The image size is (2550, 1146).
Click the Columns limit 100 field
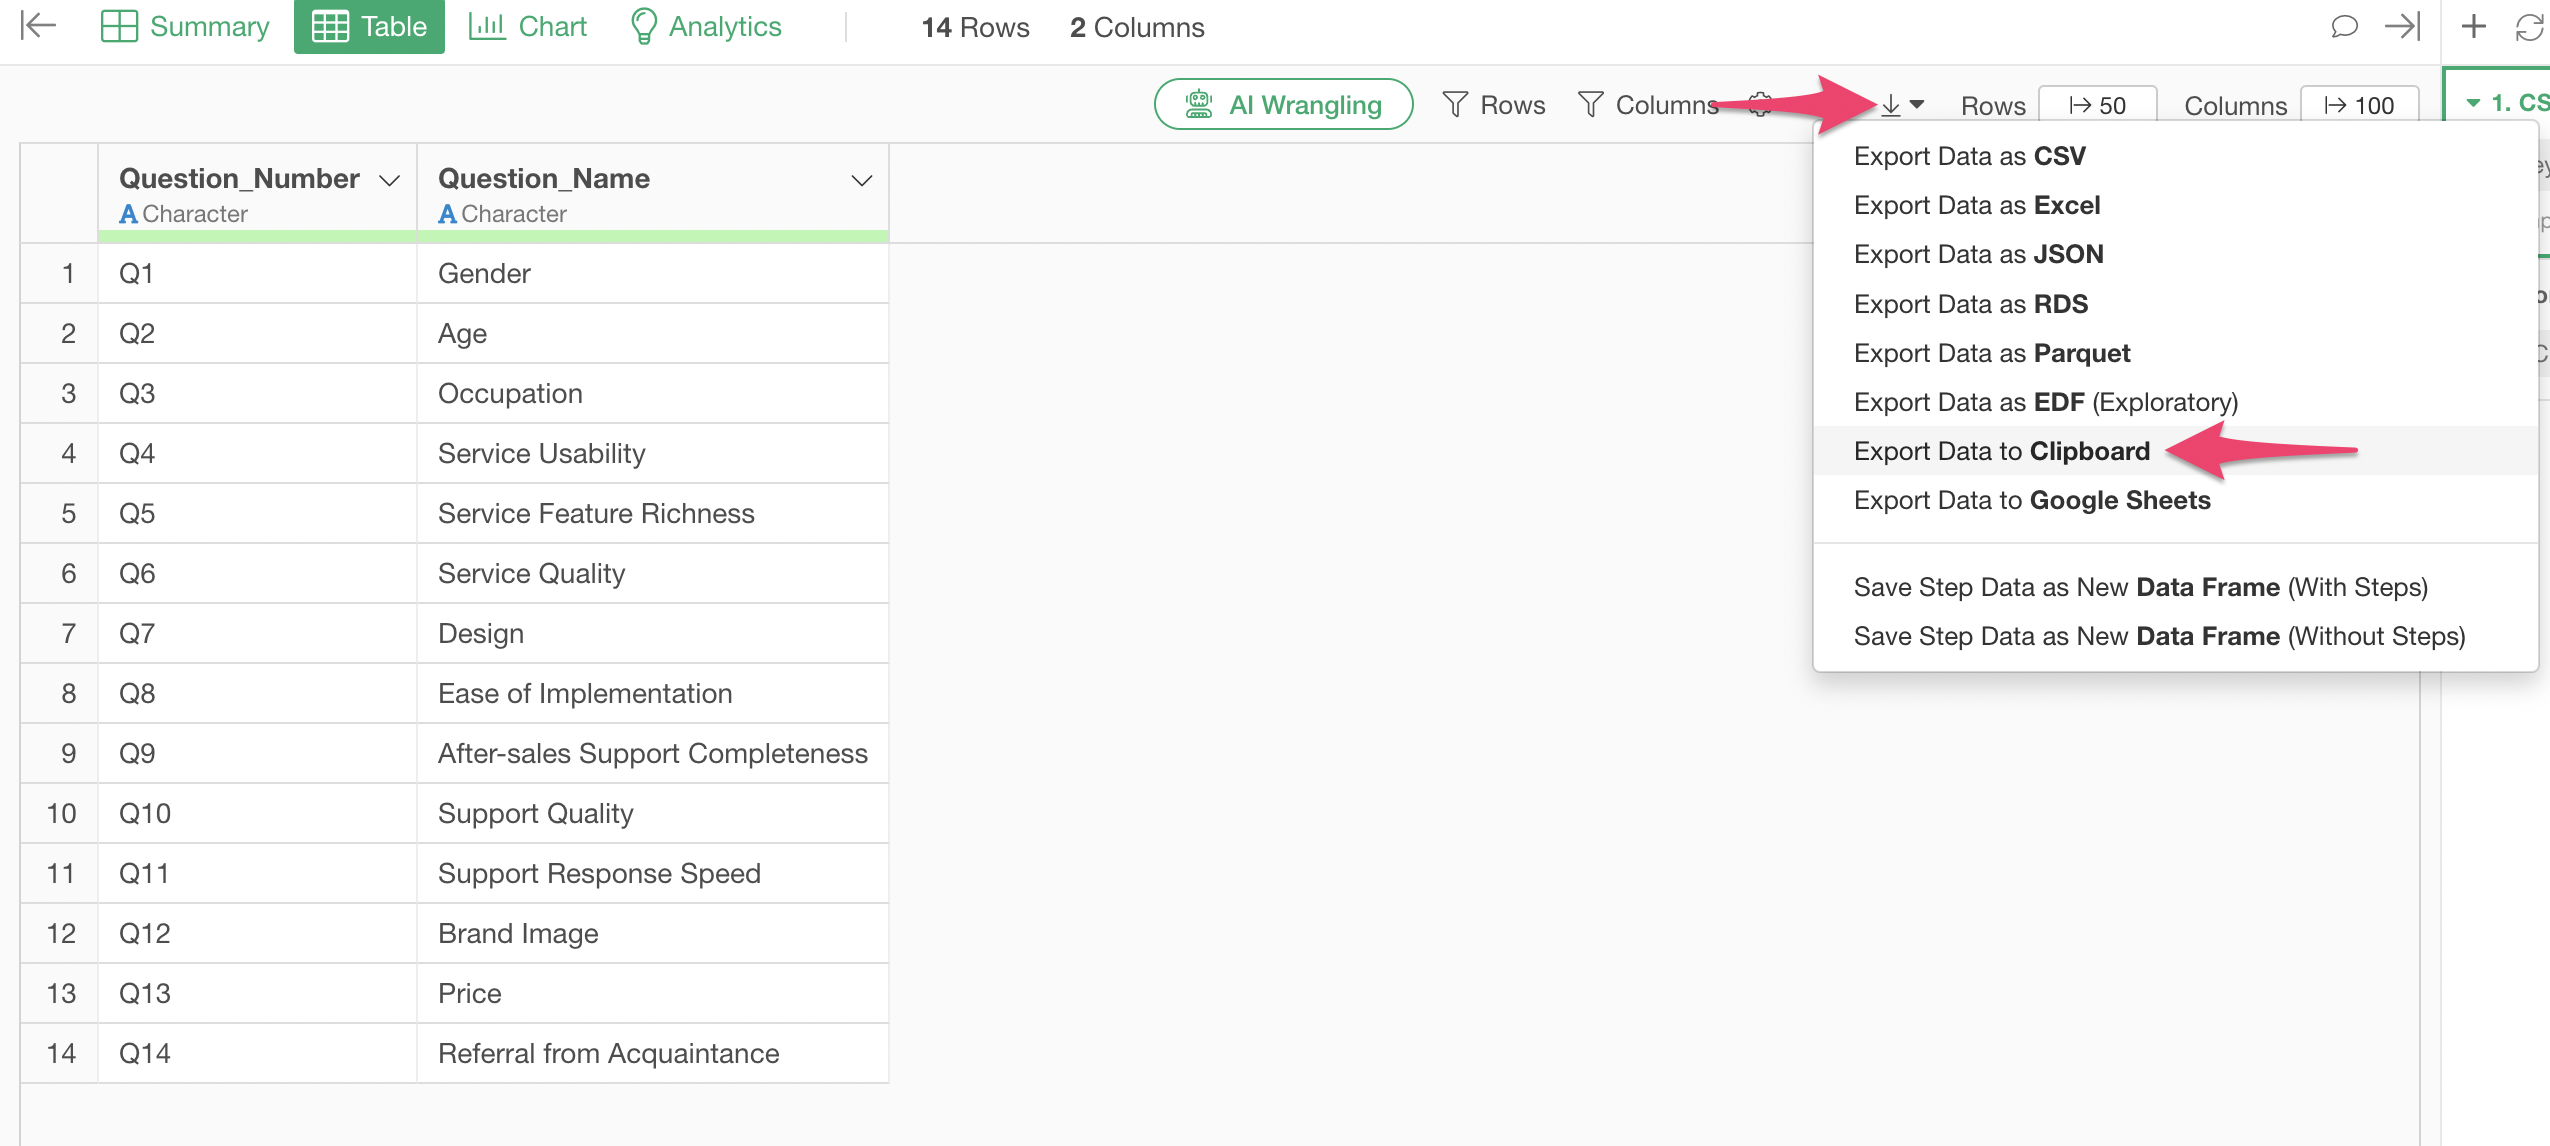(2359, 106)
